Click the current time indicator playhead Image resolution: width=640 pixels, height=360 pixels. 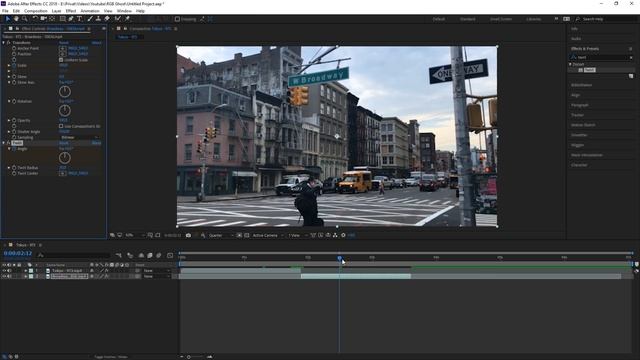click(x=340, y=258)
